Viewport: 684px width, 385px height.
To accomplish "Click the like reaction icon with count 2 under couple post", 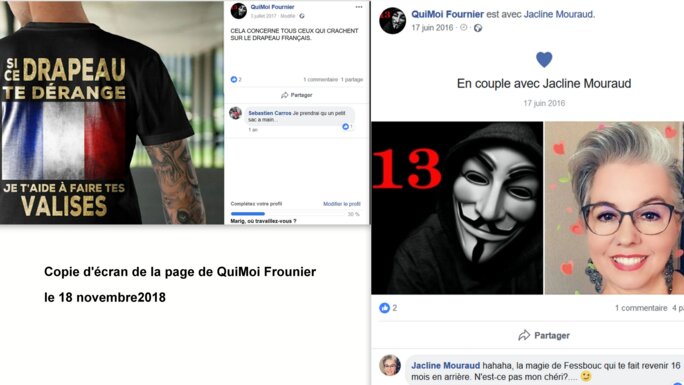I will (384, 308).
